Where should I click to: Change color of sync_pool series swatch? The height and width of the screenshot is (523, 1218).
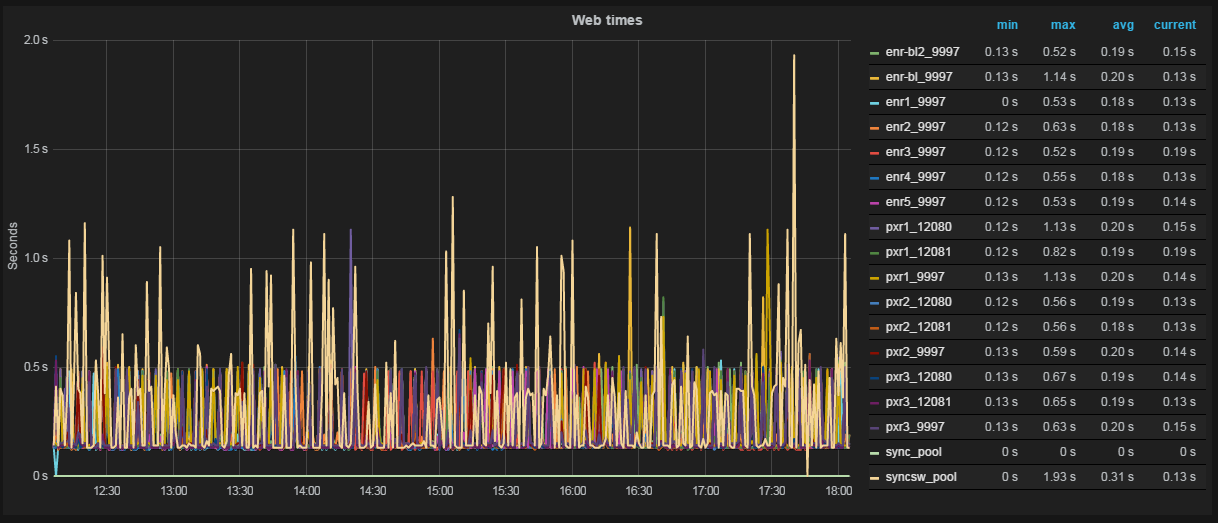click(875, 453)
